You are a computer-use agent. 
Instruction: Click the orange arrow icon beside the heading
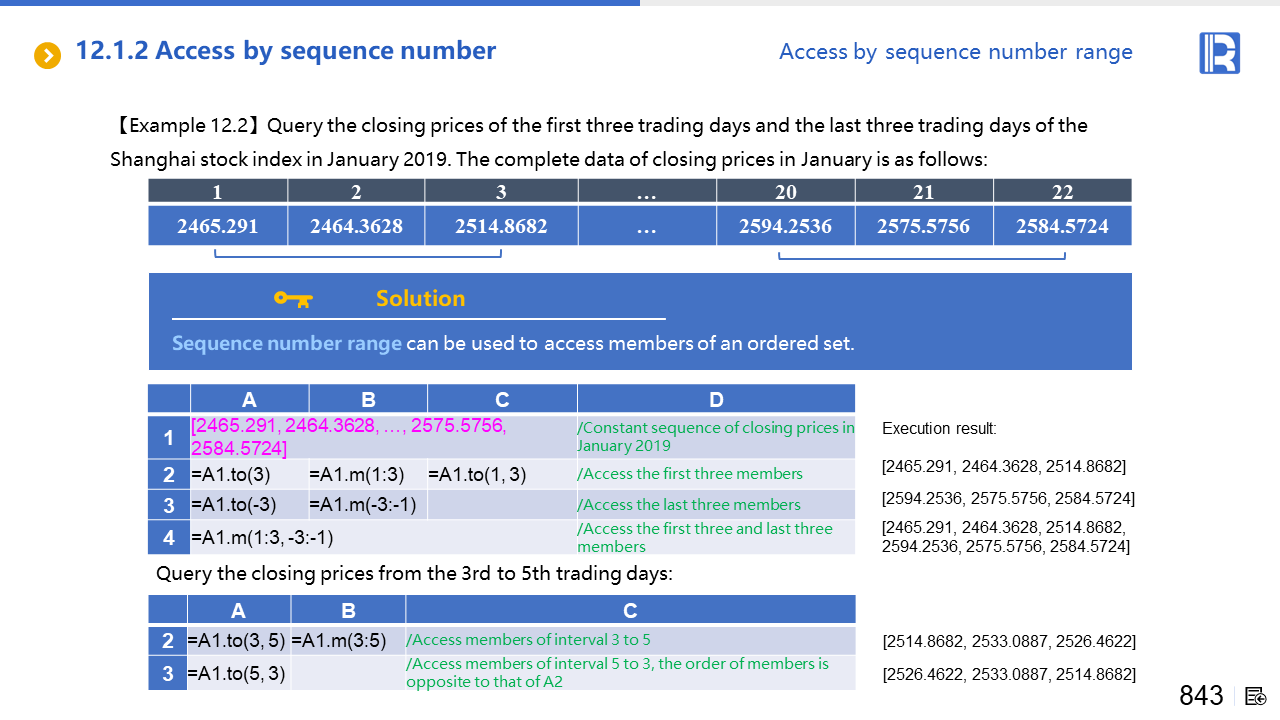pos(47,55)
